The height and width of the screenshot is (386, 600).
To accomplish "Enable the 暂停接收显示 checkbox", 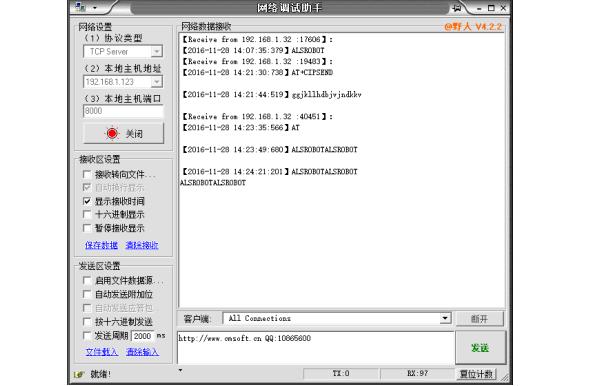I will 87,228.
